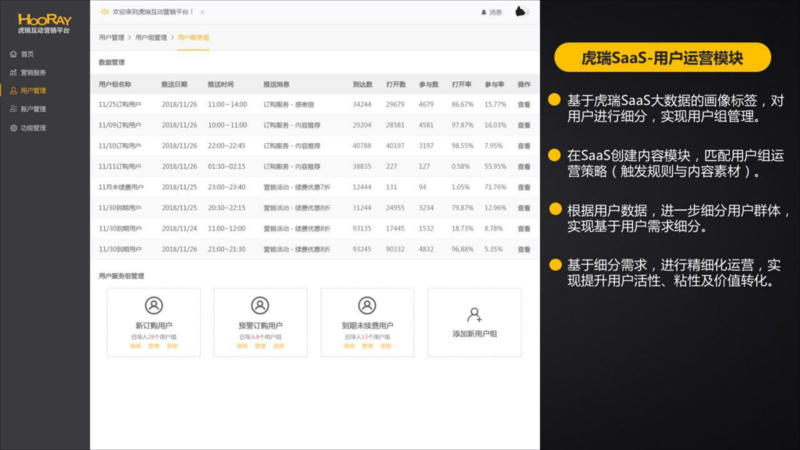Click the 添加新用户组 add user icon

click(474, 315)
